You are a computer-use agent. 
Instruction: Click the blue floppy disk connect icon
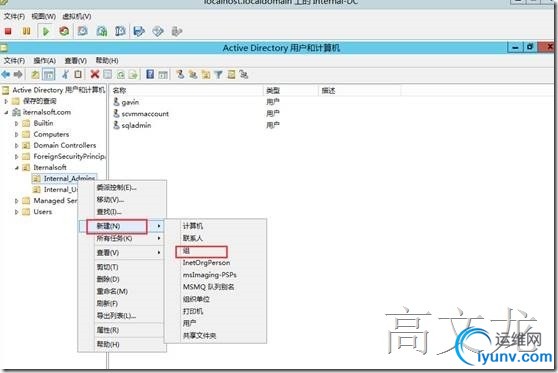coord(139,31)
